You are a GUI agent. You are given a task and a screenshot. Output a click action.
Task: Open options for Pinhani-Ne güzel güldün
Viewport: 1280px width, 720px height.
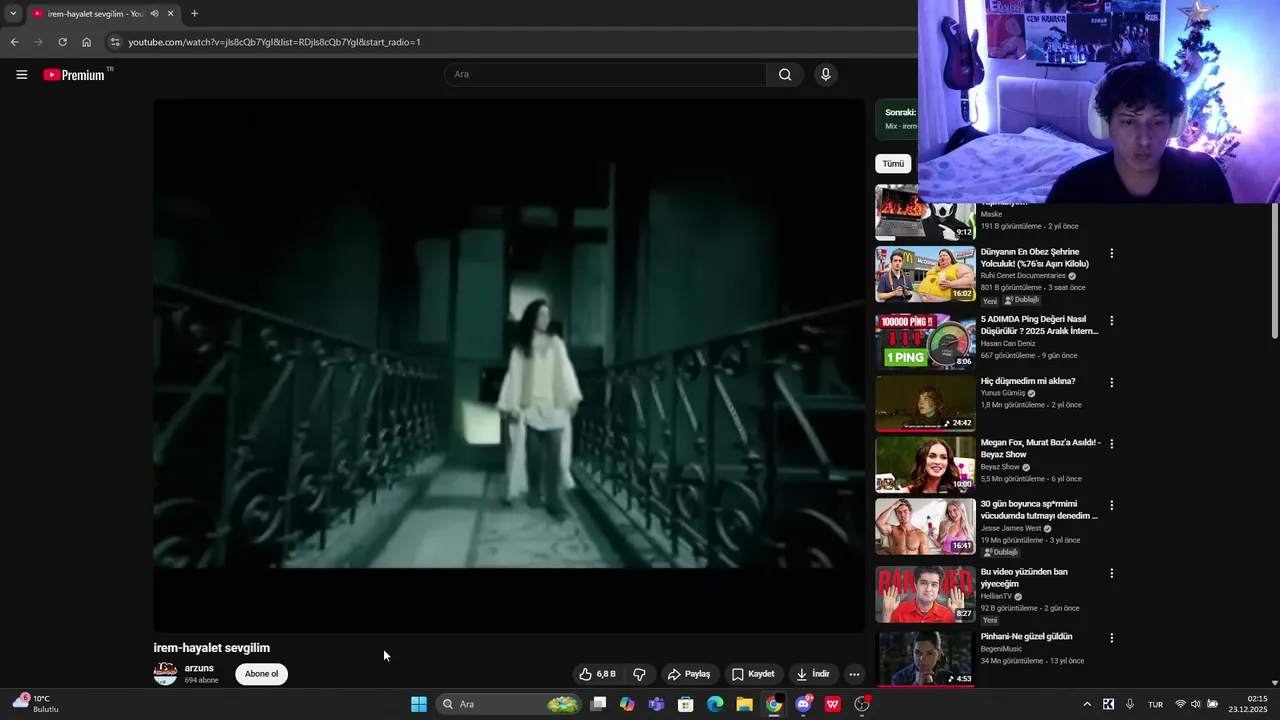tap(1111, 638)
